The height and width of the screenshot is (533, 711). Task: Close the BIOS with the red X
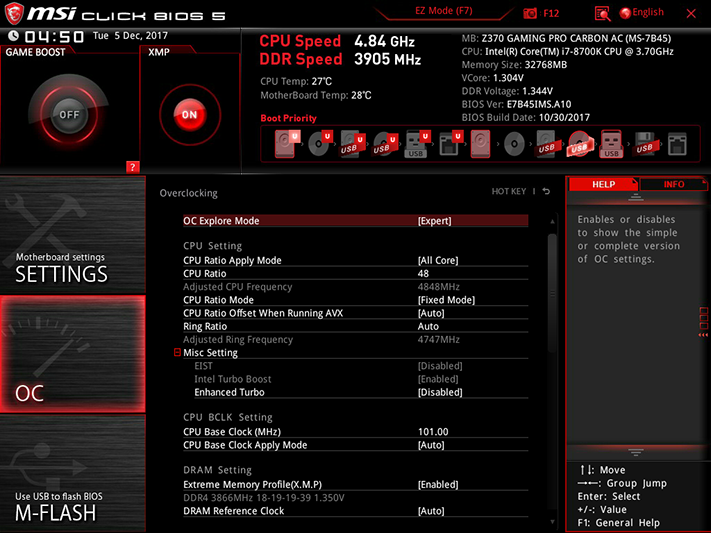pyautogui.click(x=691, y=14)
